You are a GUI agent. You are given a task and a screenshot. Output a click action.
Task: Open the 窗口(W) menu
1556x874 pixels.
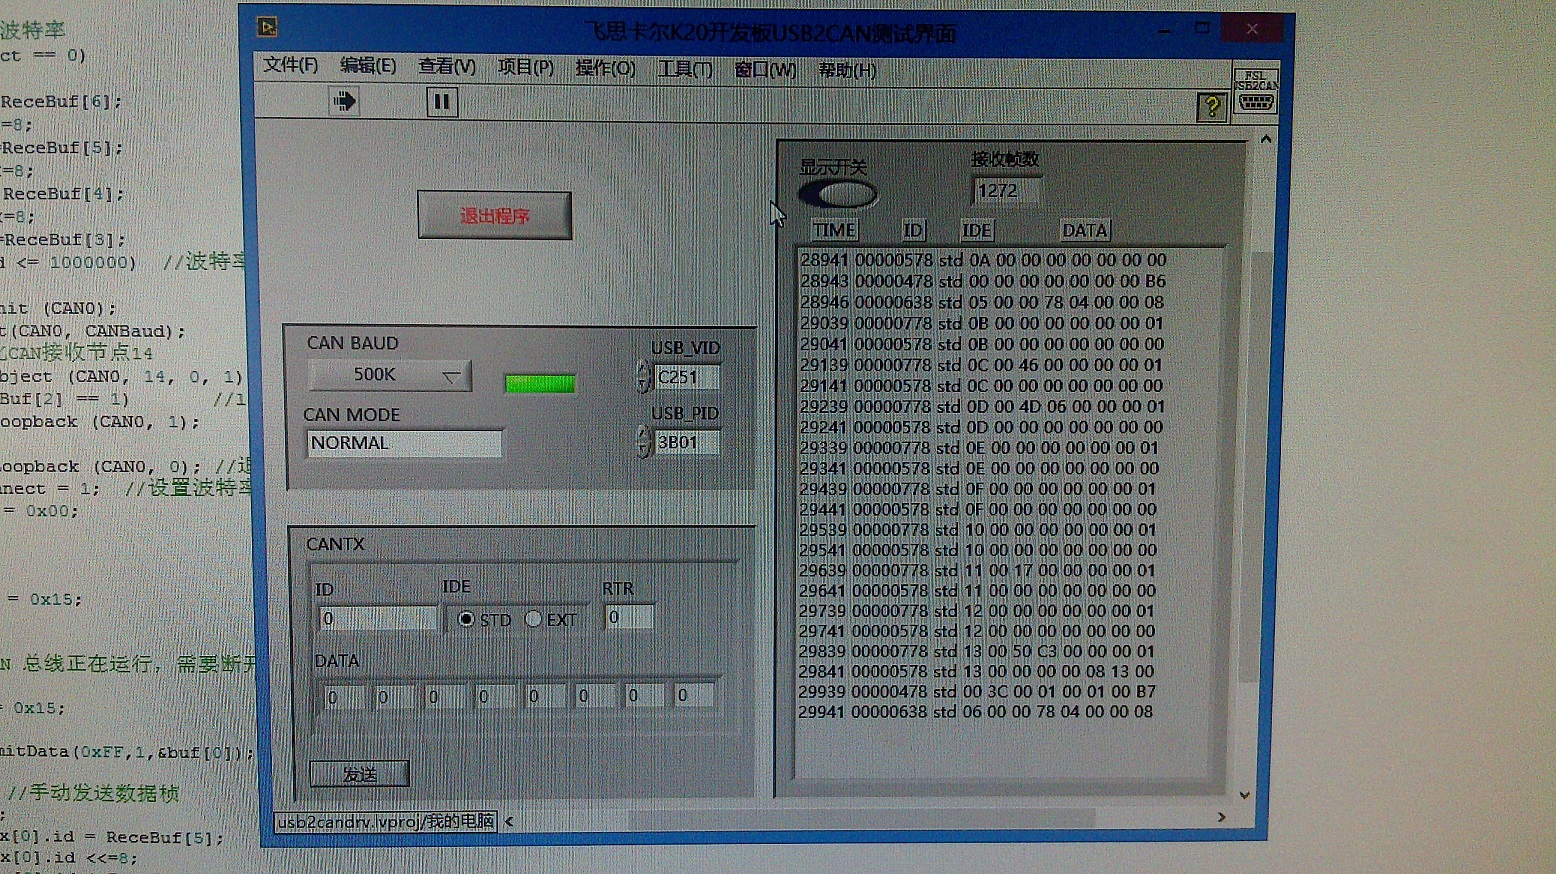[x=765, y=70]
